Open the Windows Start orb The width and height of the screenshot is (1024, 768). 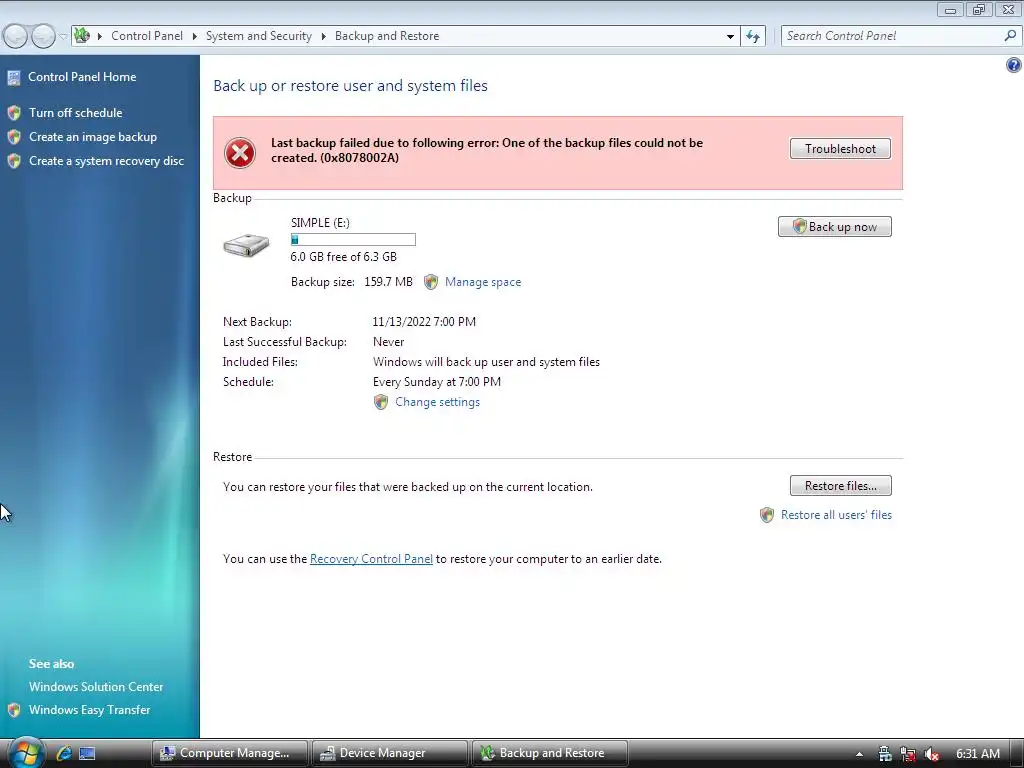click(x=26, y=753)
